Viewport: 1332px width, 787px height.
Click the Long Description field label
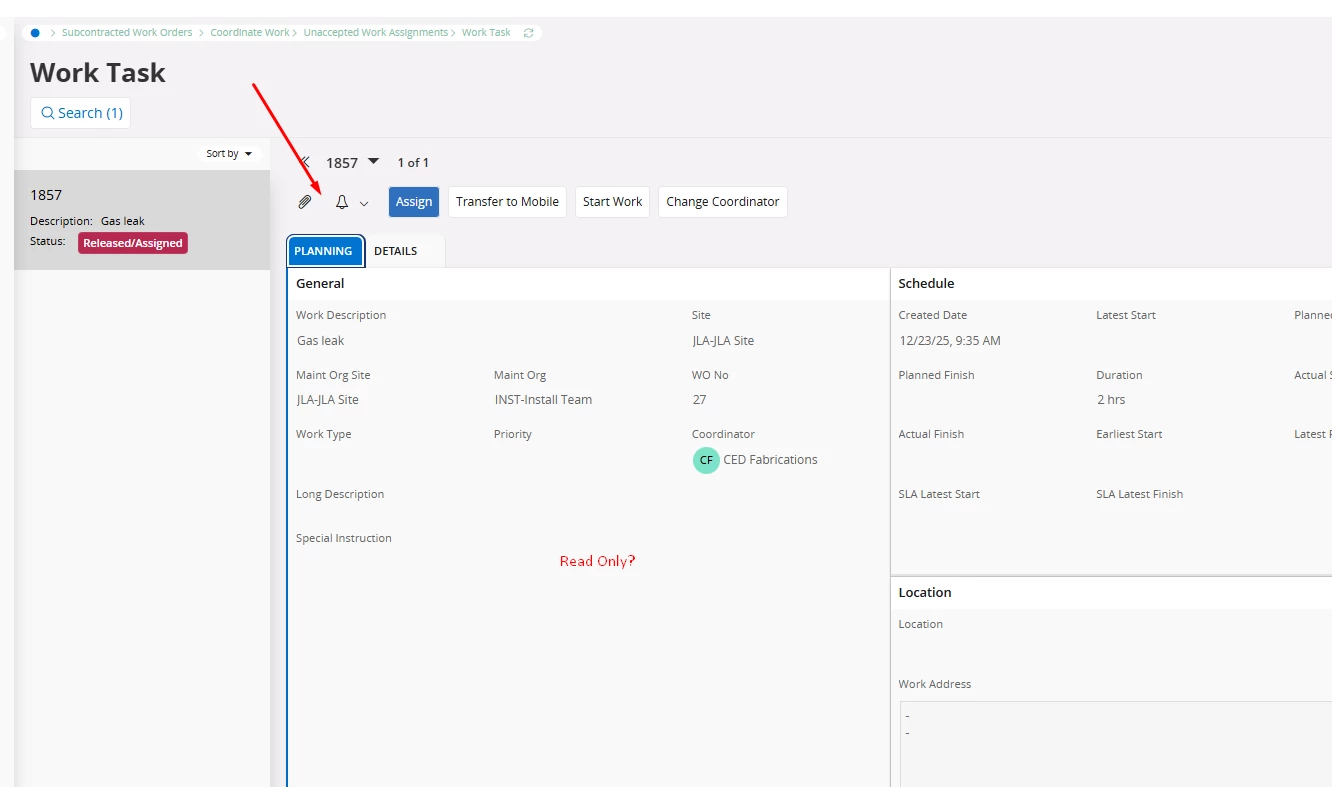pos(340,494)
